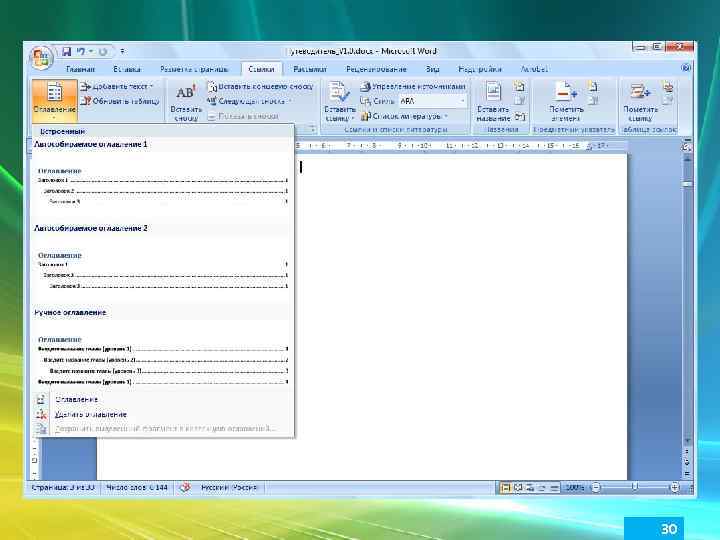720x540 pixels.
Task: Open the Customize Quick Access Toolbar arrow
Action: tap(122, 51)
